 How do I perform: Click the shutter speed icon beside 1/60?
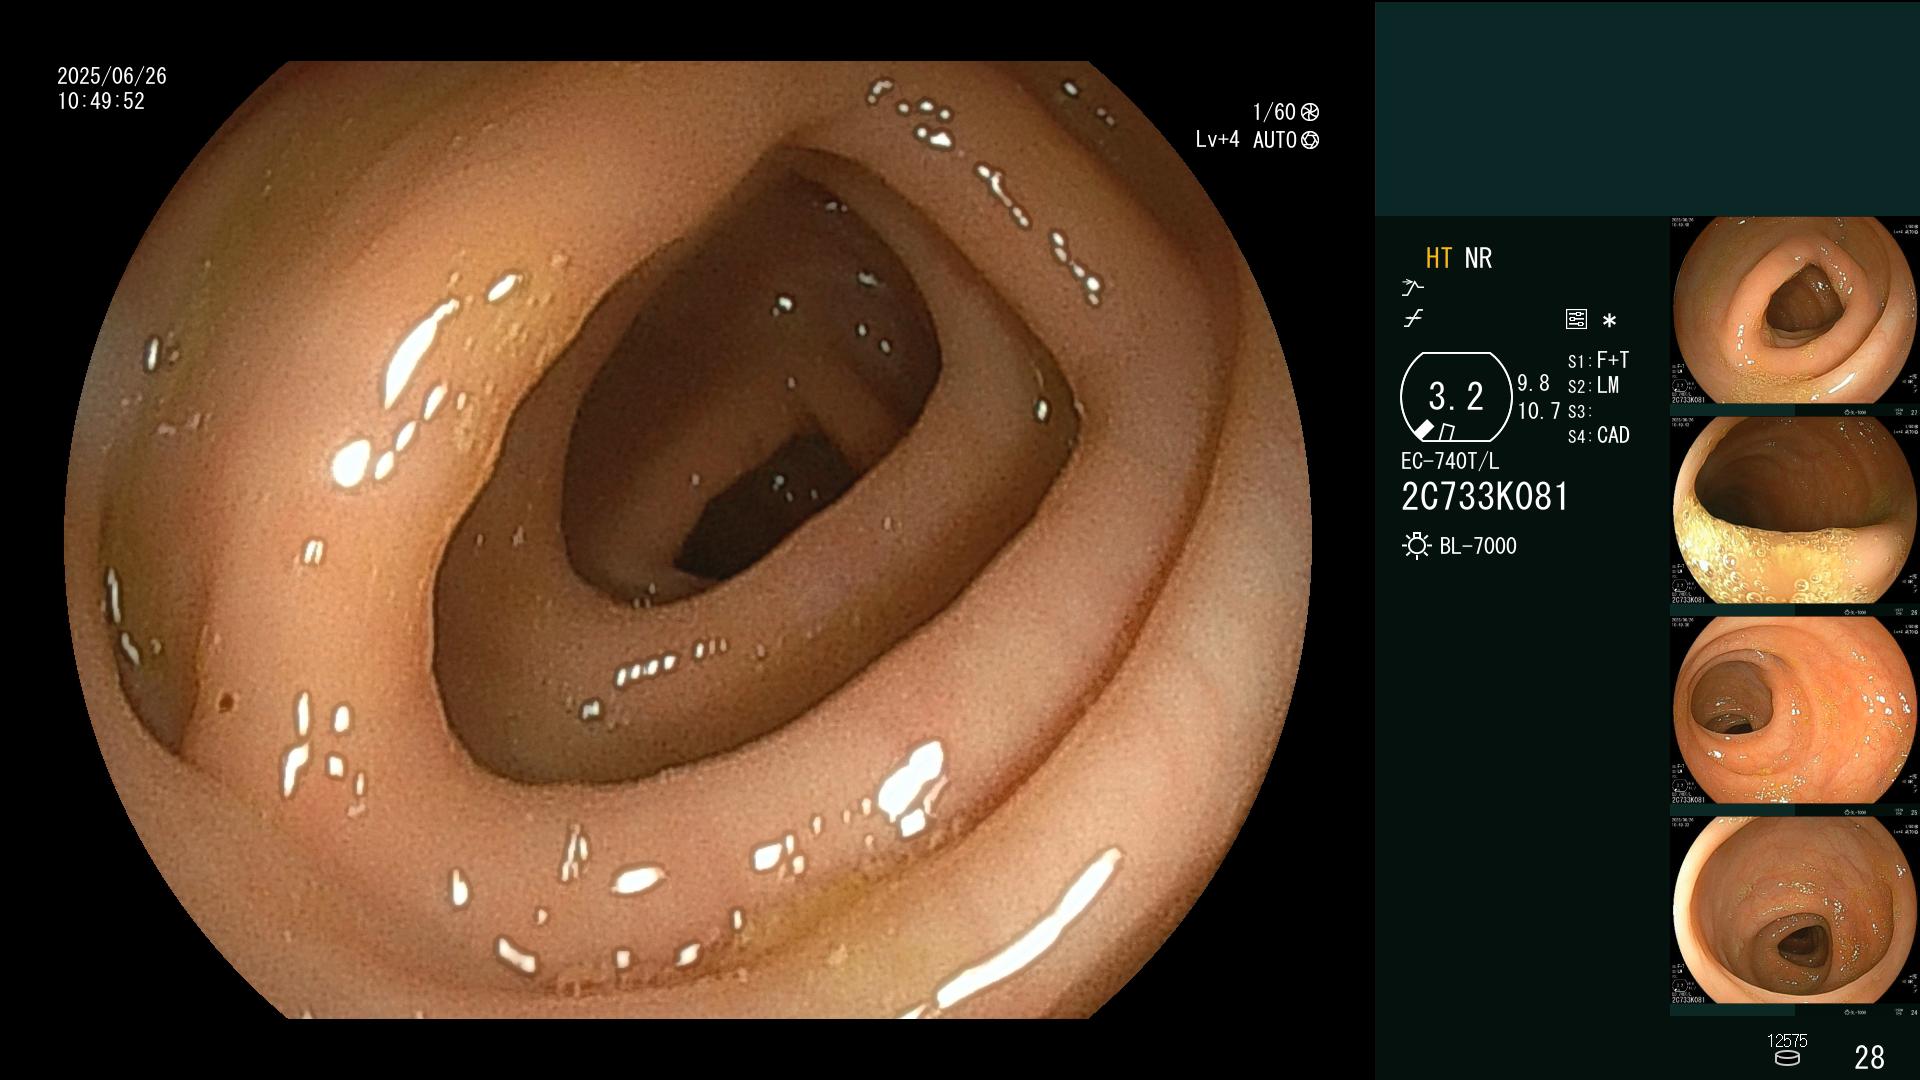(x=1310, y=112)
